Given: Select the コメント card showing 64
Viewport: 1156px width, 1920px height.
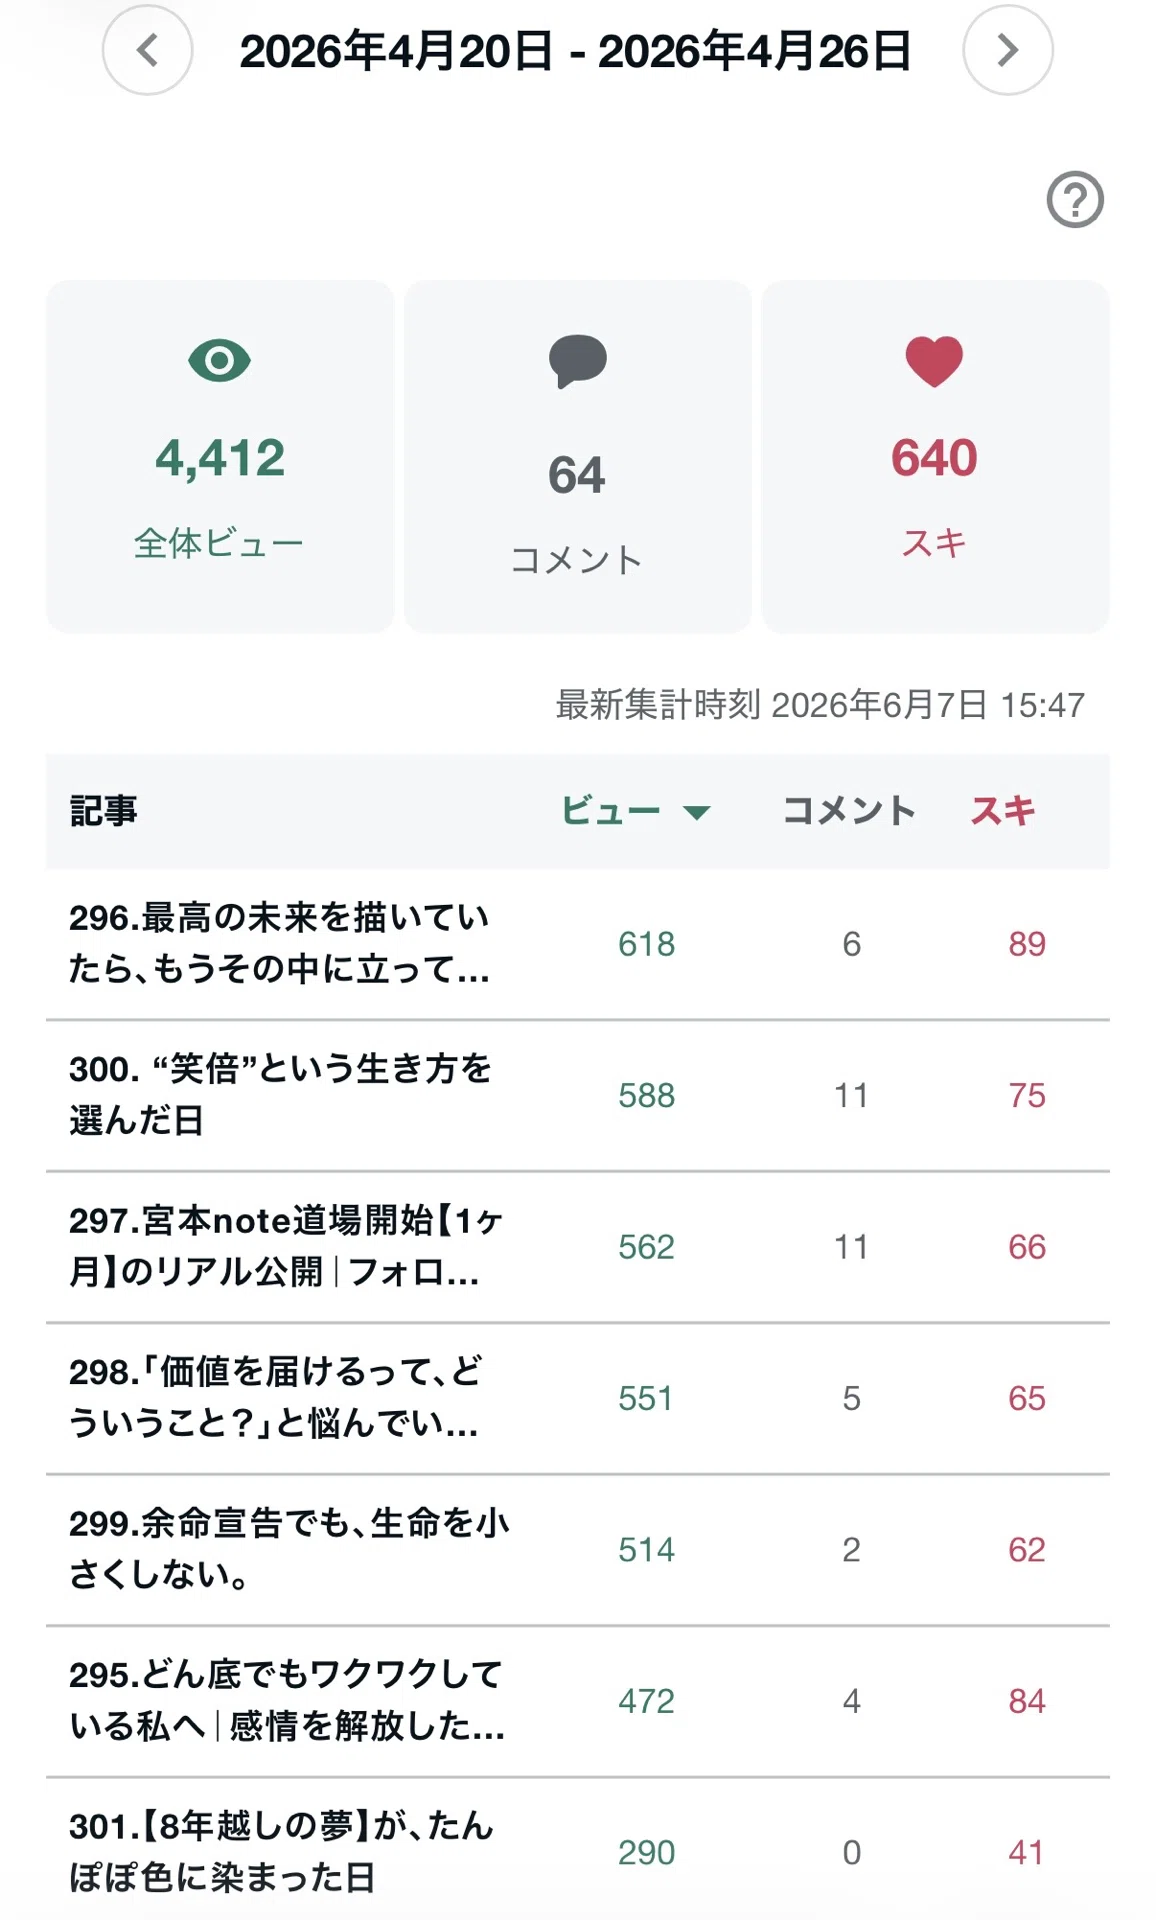Looking at the screenshot, I should [577, 456].
